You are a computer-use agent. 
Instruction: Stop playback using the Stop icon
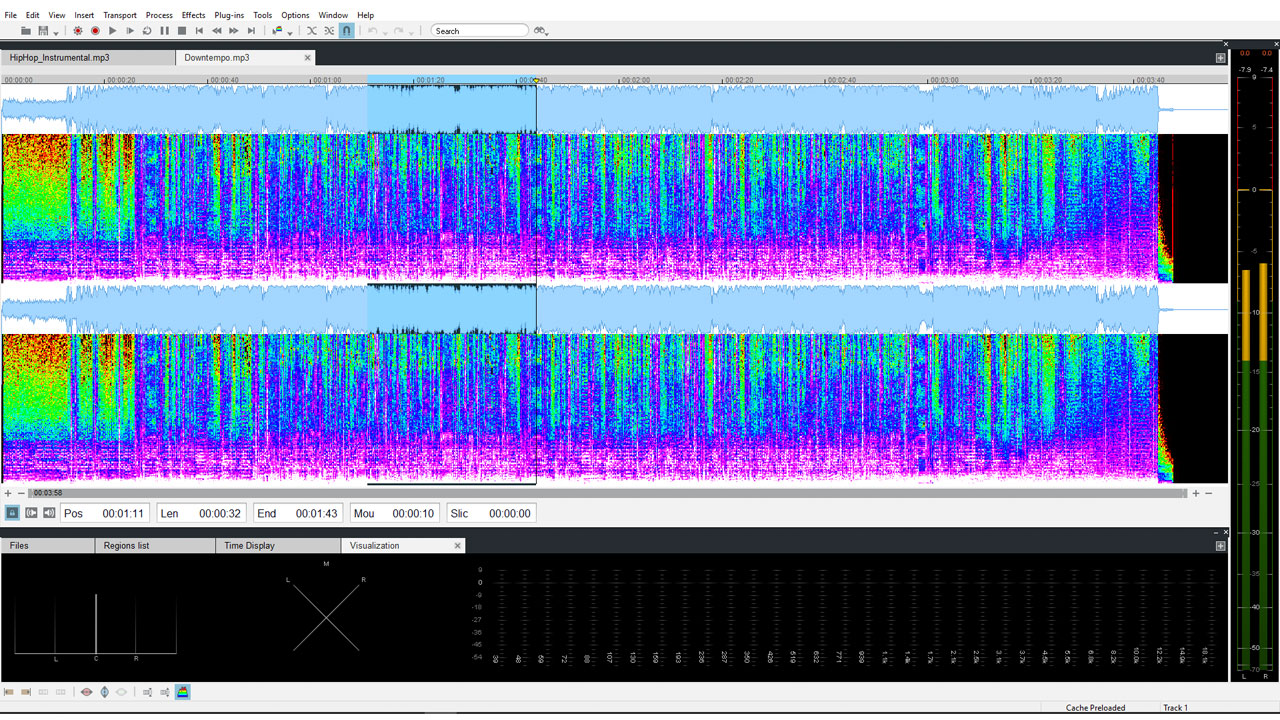click(x=181, y=30)
